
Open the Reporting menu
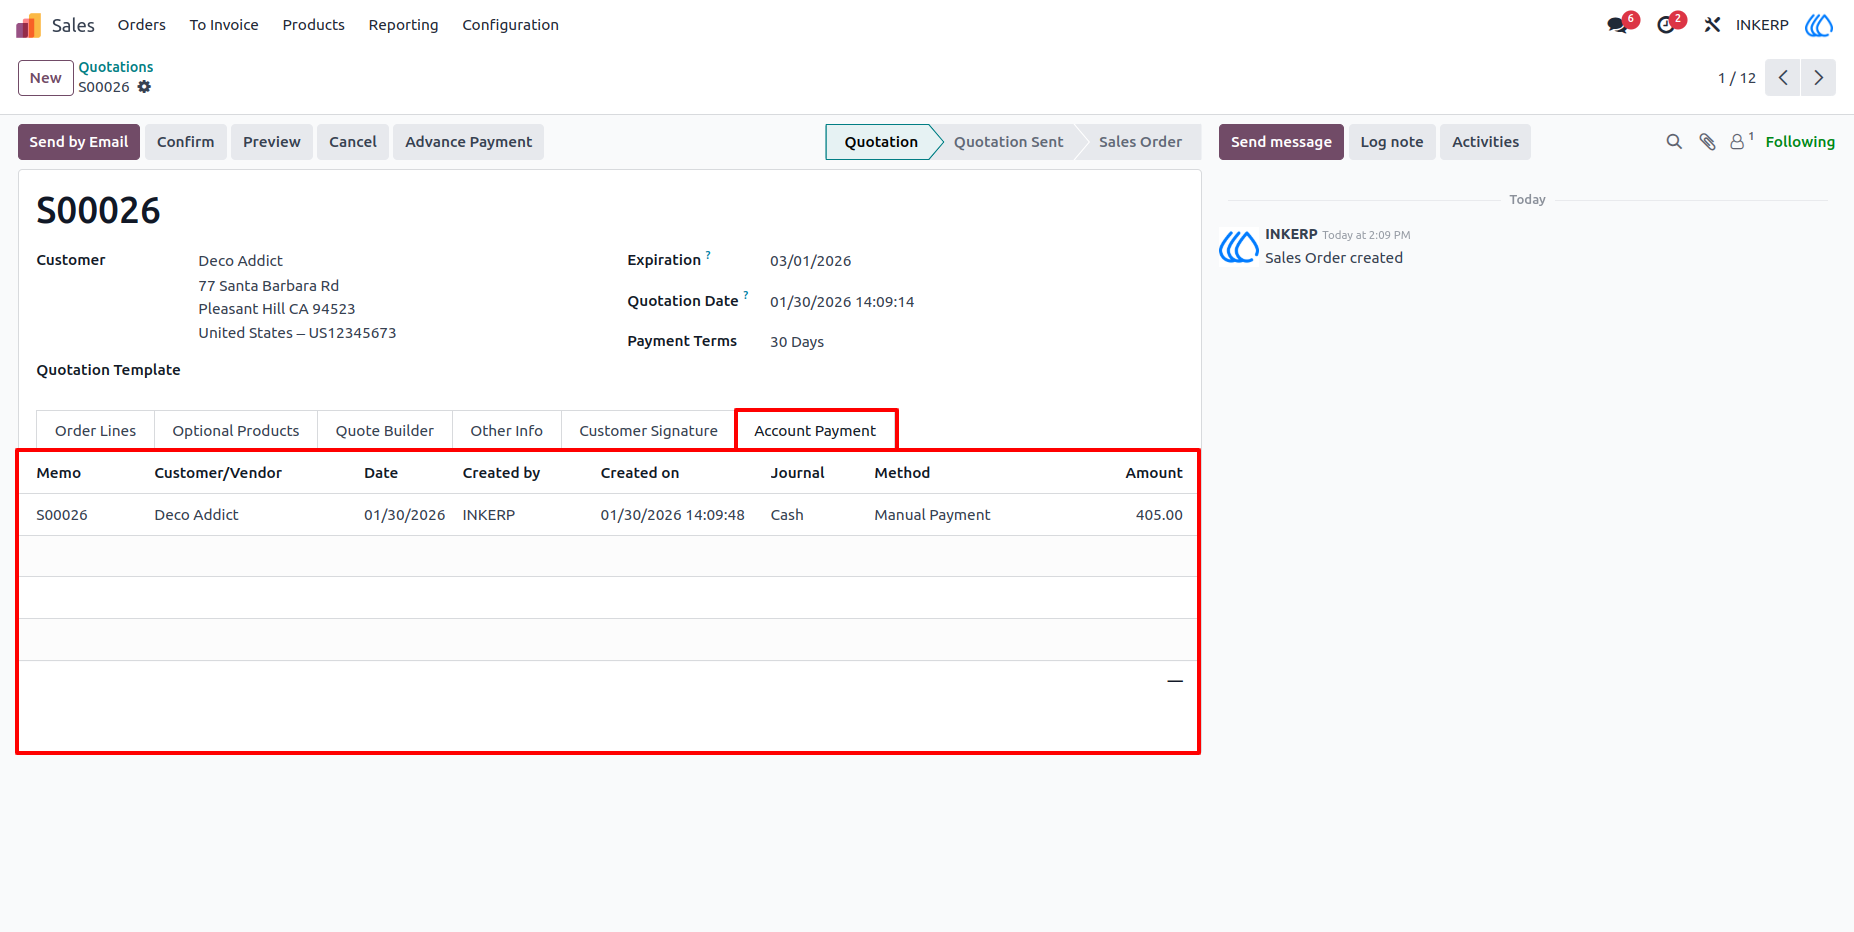(403, 25)
